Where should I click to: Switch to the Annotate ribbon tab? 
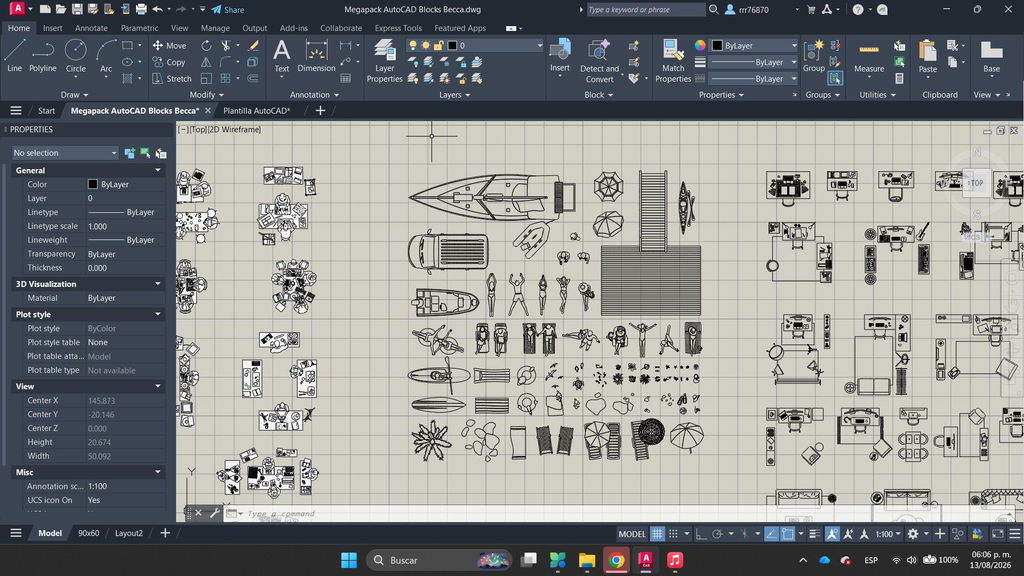(x=91, y=28)
